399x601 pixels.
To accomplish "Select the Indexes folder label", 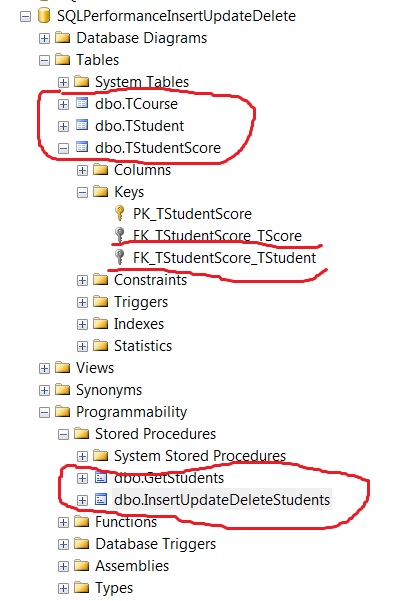I will pos(139,324).
